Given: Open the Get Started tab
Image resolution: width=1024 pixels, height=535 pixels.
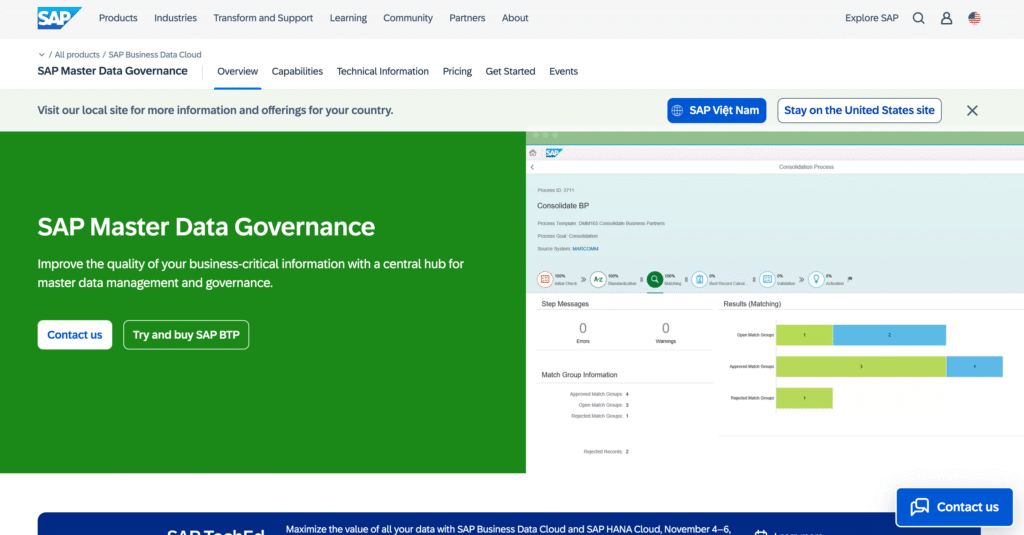Looking at the screenshot, I should pyautogui.click(x=510, y=71).
